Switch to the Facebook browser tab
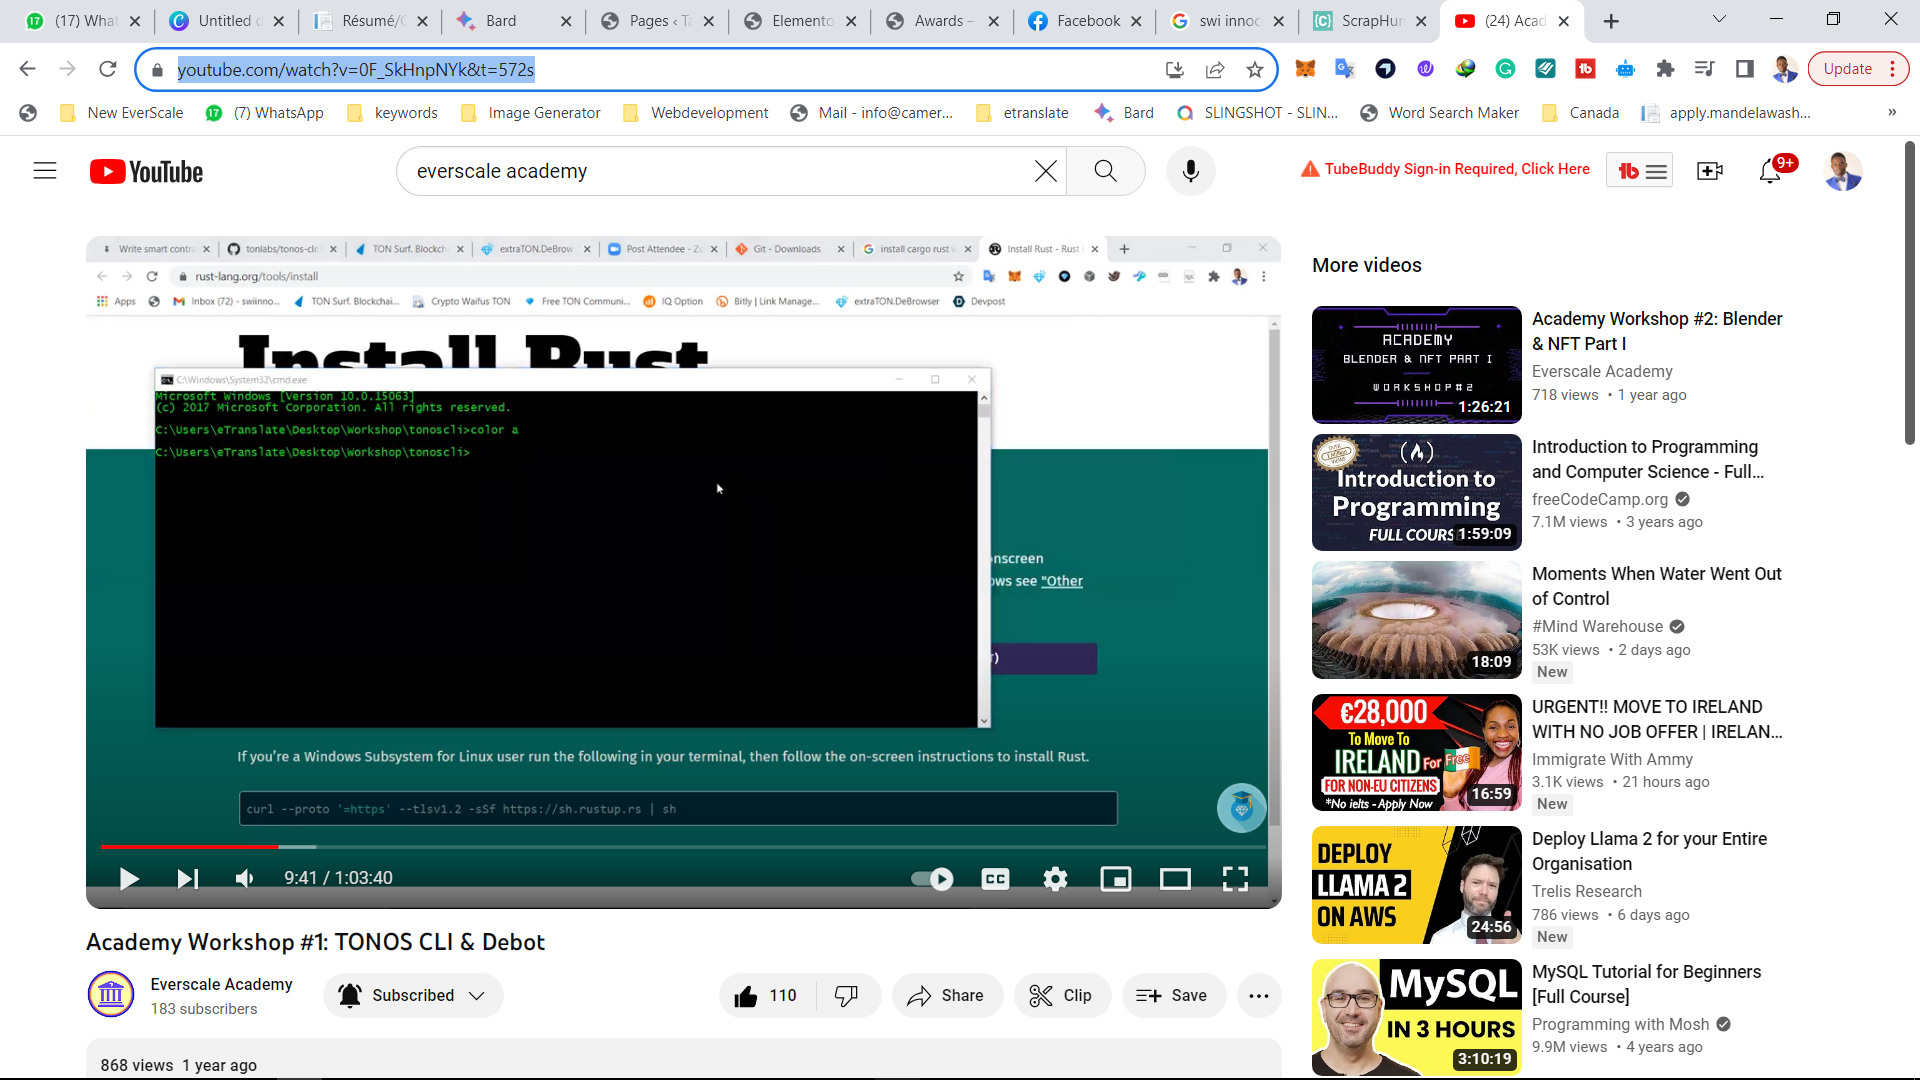 pos(1085,21)
